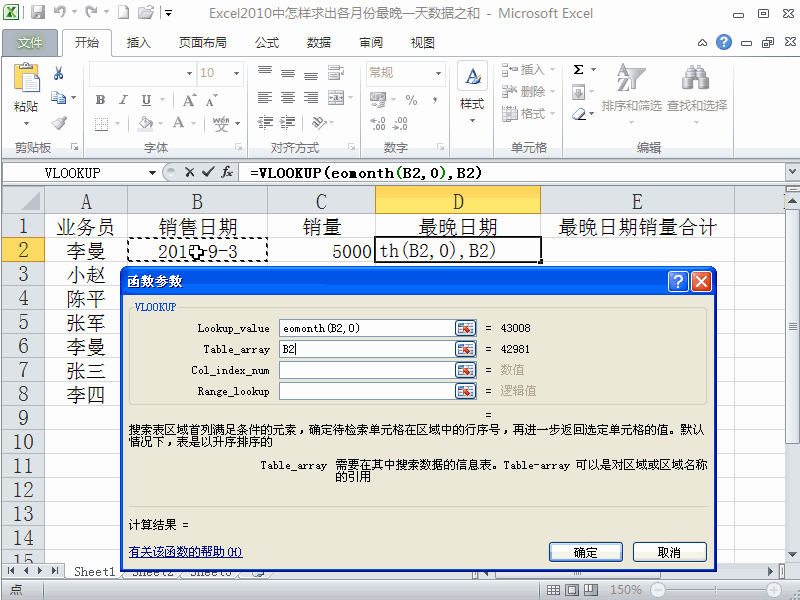
Task: Click the Format Painter brush icon
Action: [59, 122]
